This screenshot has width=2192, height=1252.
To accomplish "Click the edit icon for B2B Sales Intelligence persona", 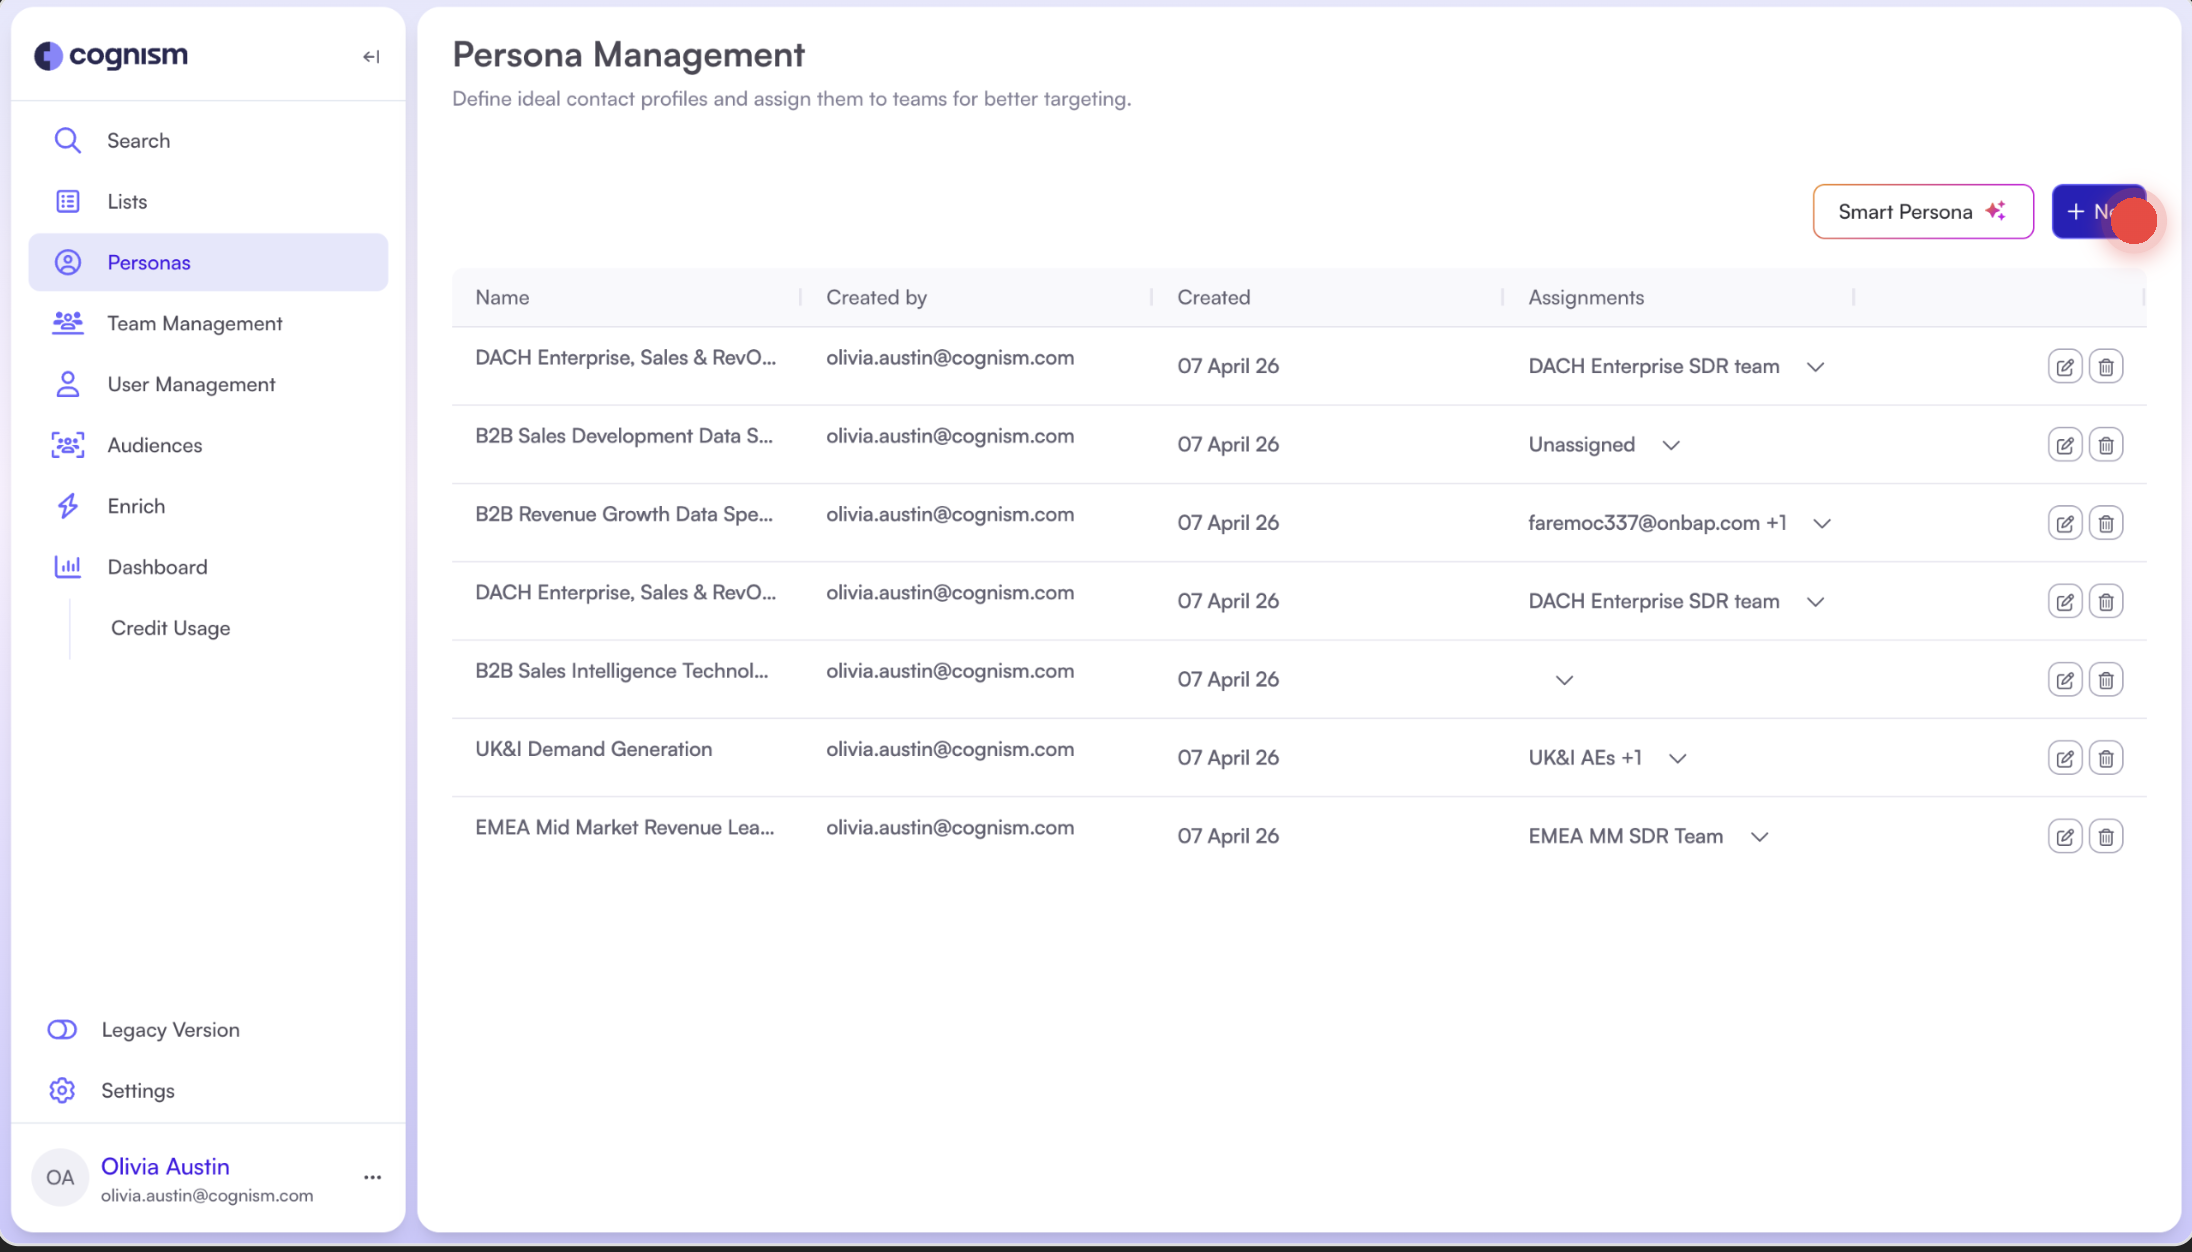I will (2064, 680).
